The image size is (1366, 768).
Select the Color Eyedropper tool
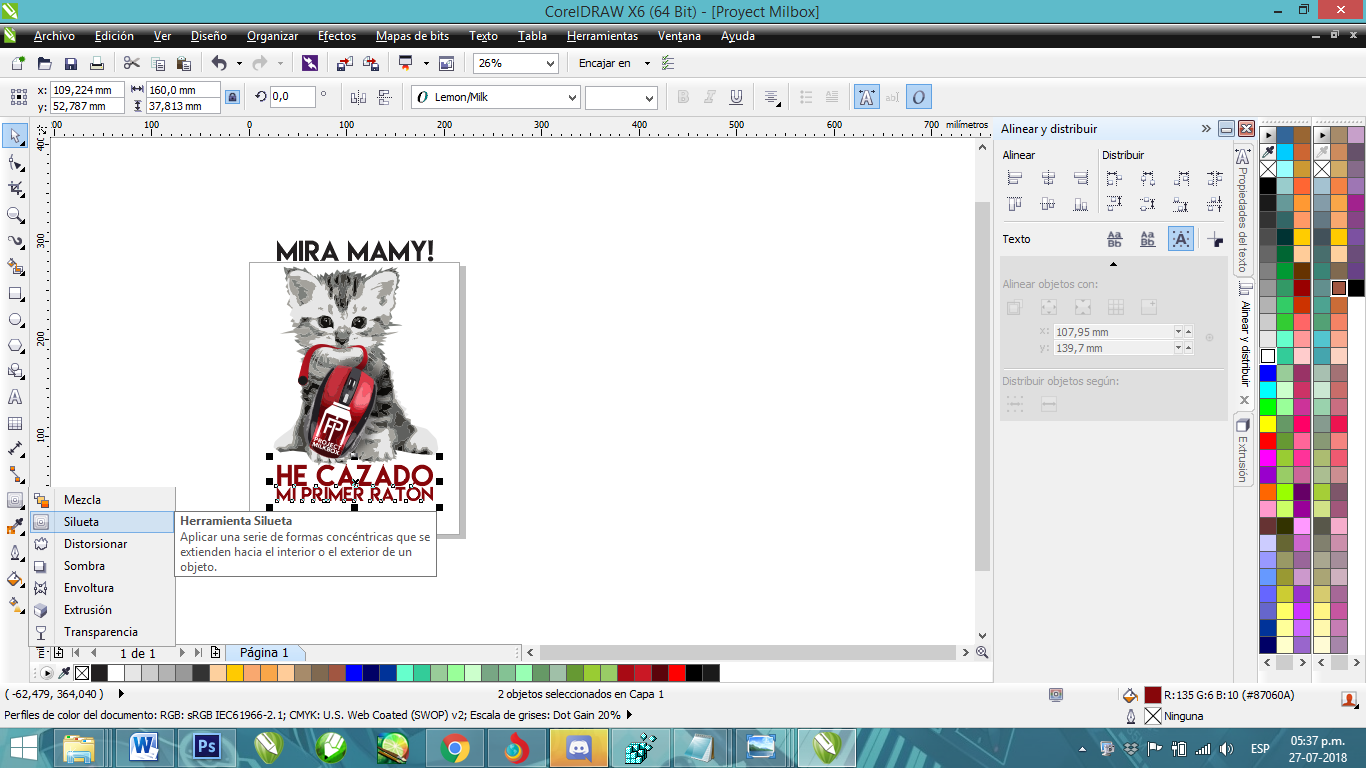coord(15,526)
